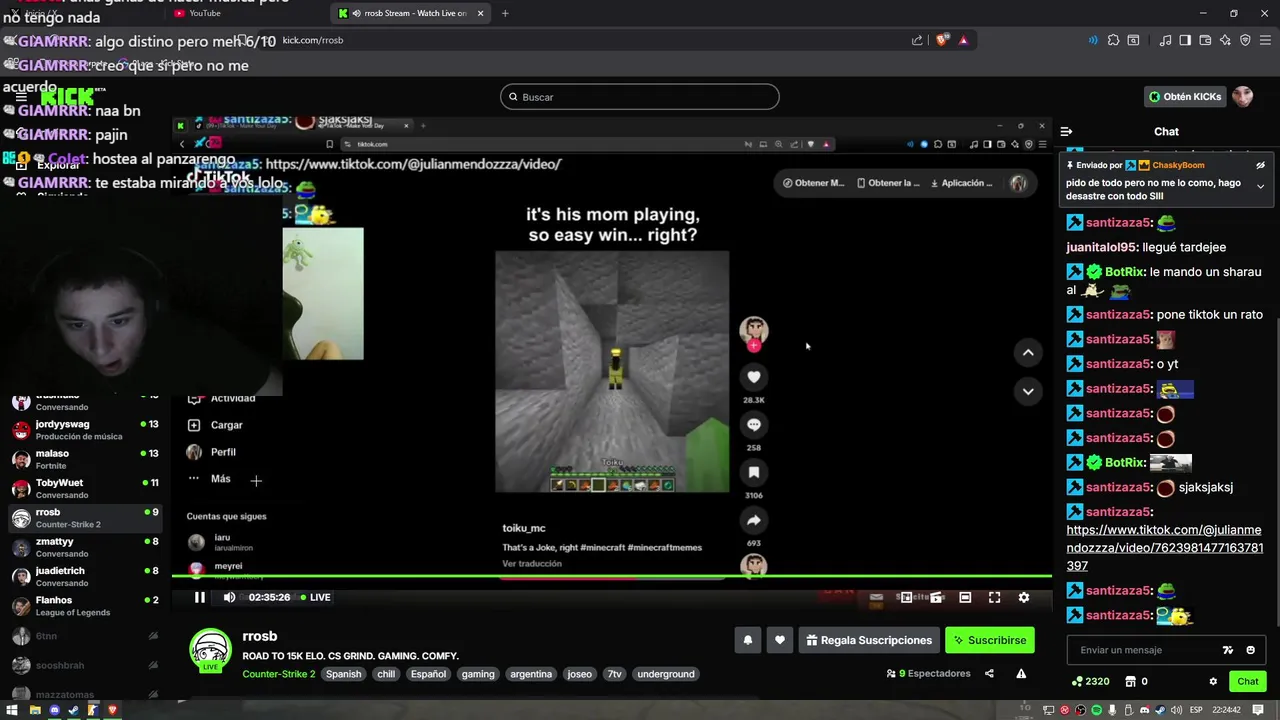Select the underground tag

click(x=665, y=674)
